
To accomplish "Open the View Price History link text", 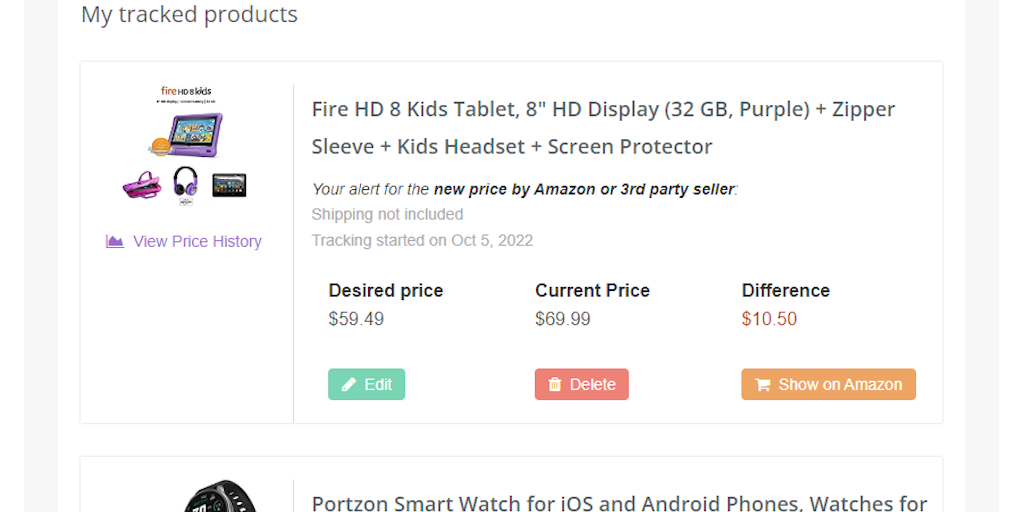I will coord(197,241).
